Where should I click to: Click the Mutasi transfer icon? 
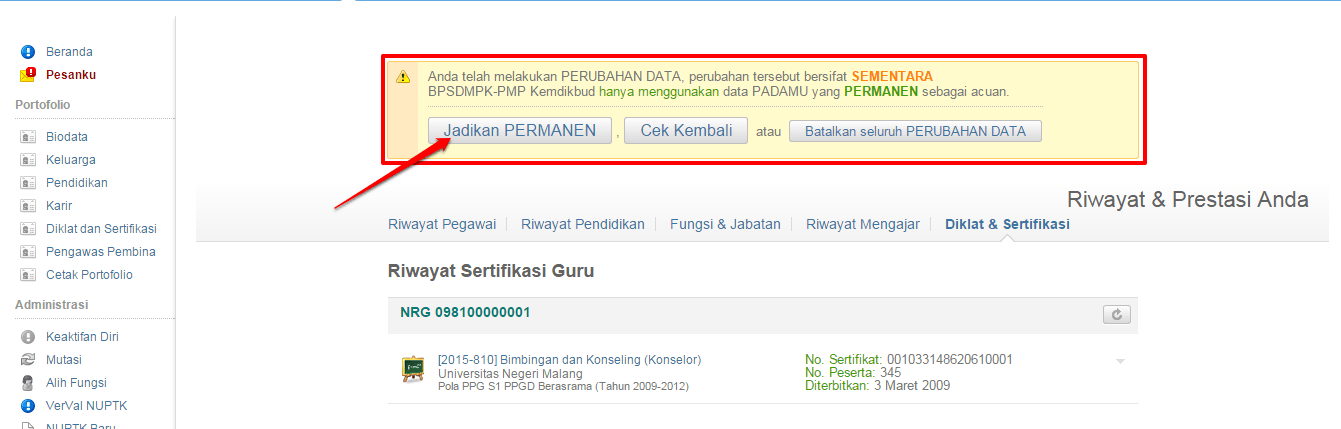pos(28,360)
